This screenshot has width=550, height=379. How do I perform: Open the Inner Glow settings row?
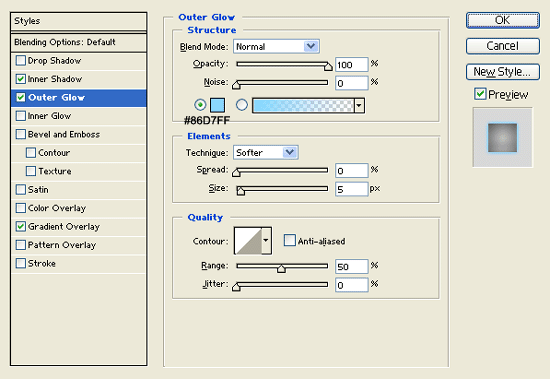coord(79,116)
